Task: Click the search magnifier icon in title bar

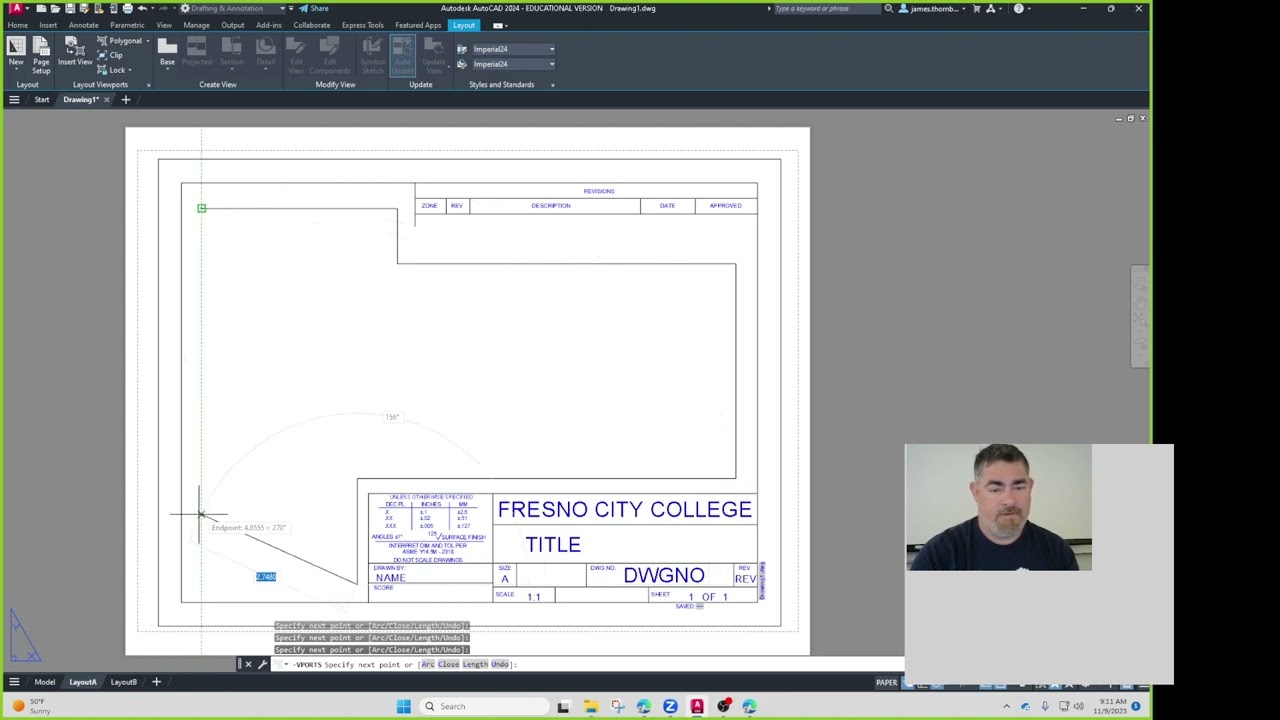Action: [x=888, y=8]
